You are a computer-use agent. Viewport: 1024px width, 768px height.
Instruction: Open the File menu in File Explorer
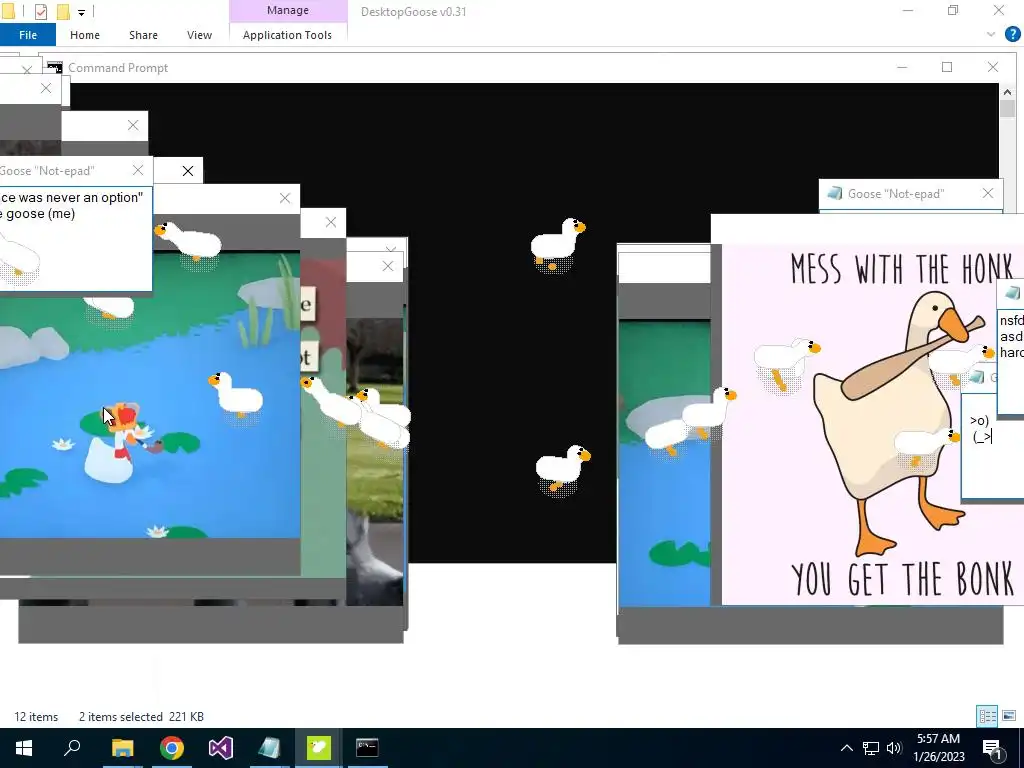[27, 35]
